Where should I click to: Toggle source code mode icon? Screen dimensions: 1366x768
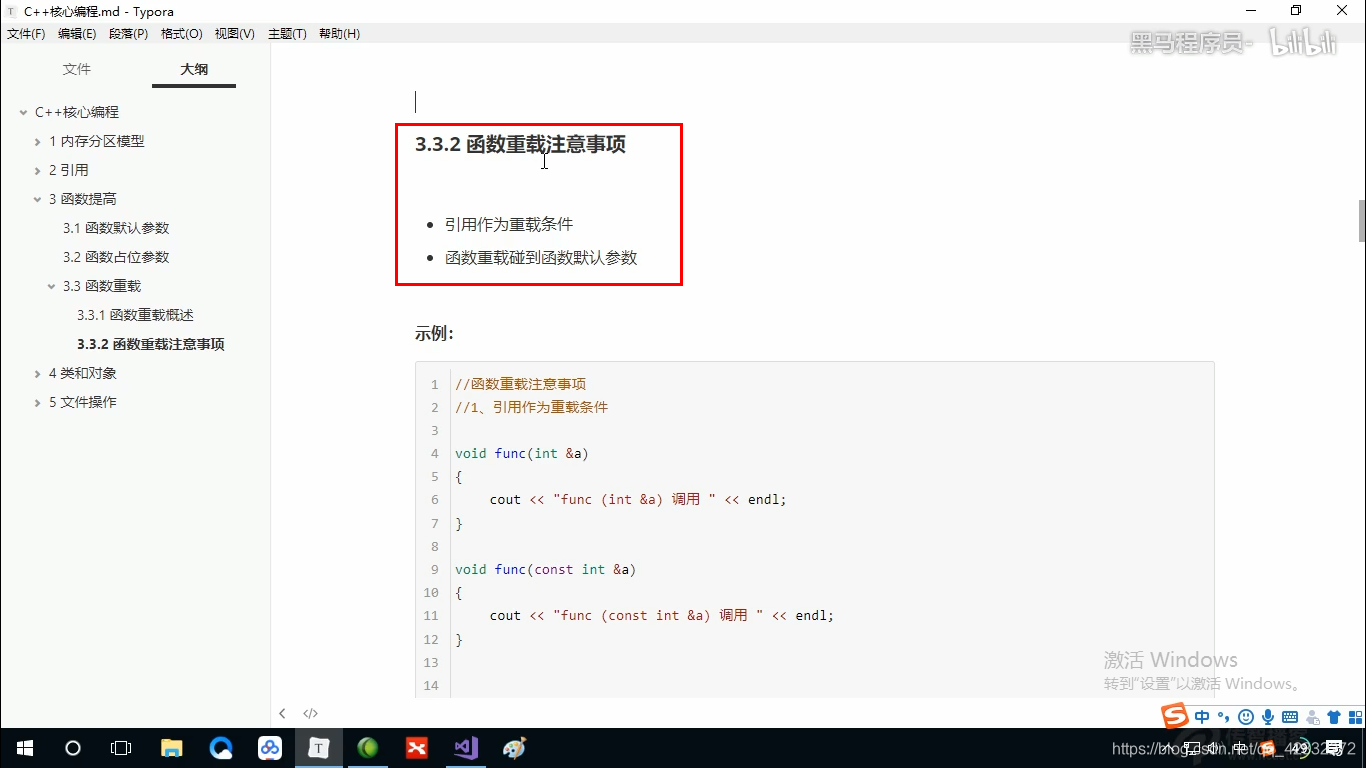pos(310,713)
